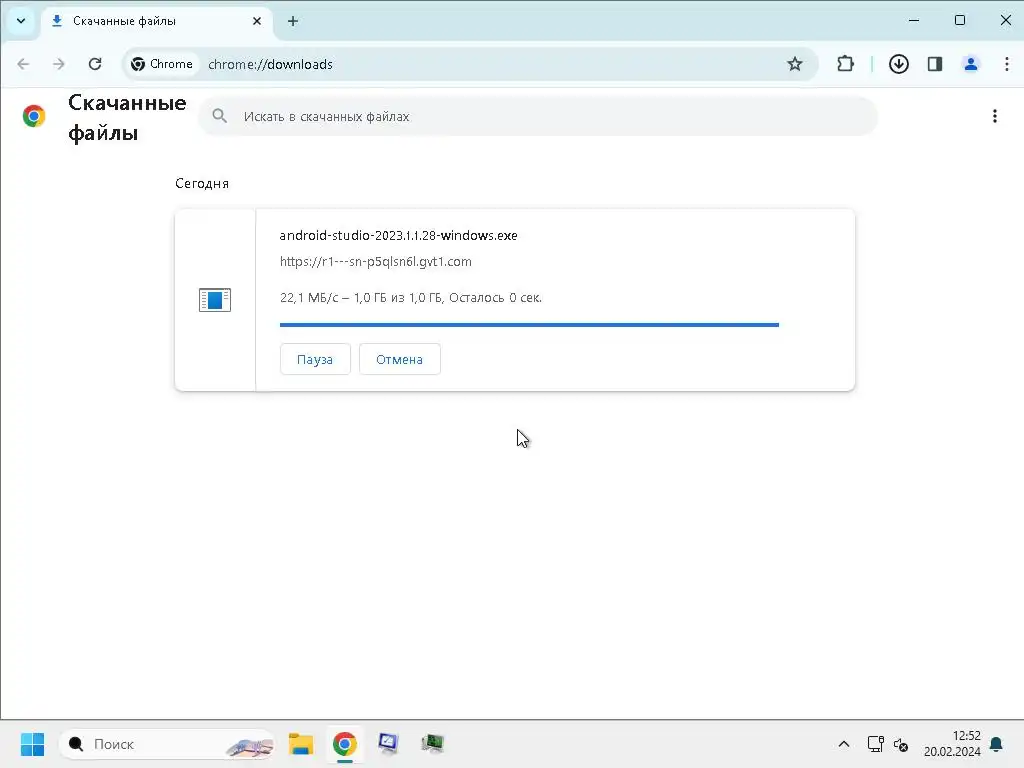1024x768 pixels.
Task: Click the download speed status text
Action: (411, 298)
